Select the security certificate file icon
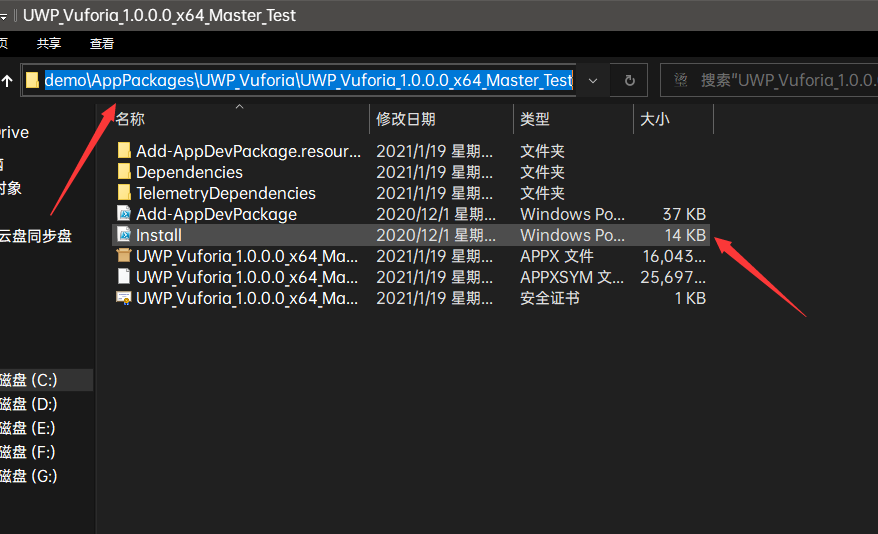 124,298
